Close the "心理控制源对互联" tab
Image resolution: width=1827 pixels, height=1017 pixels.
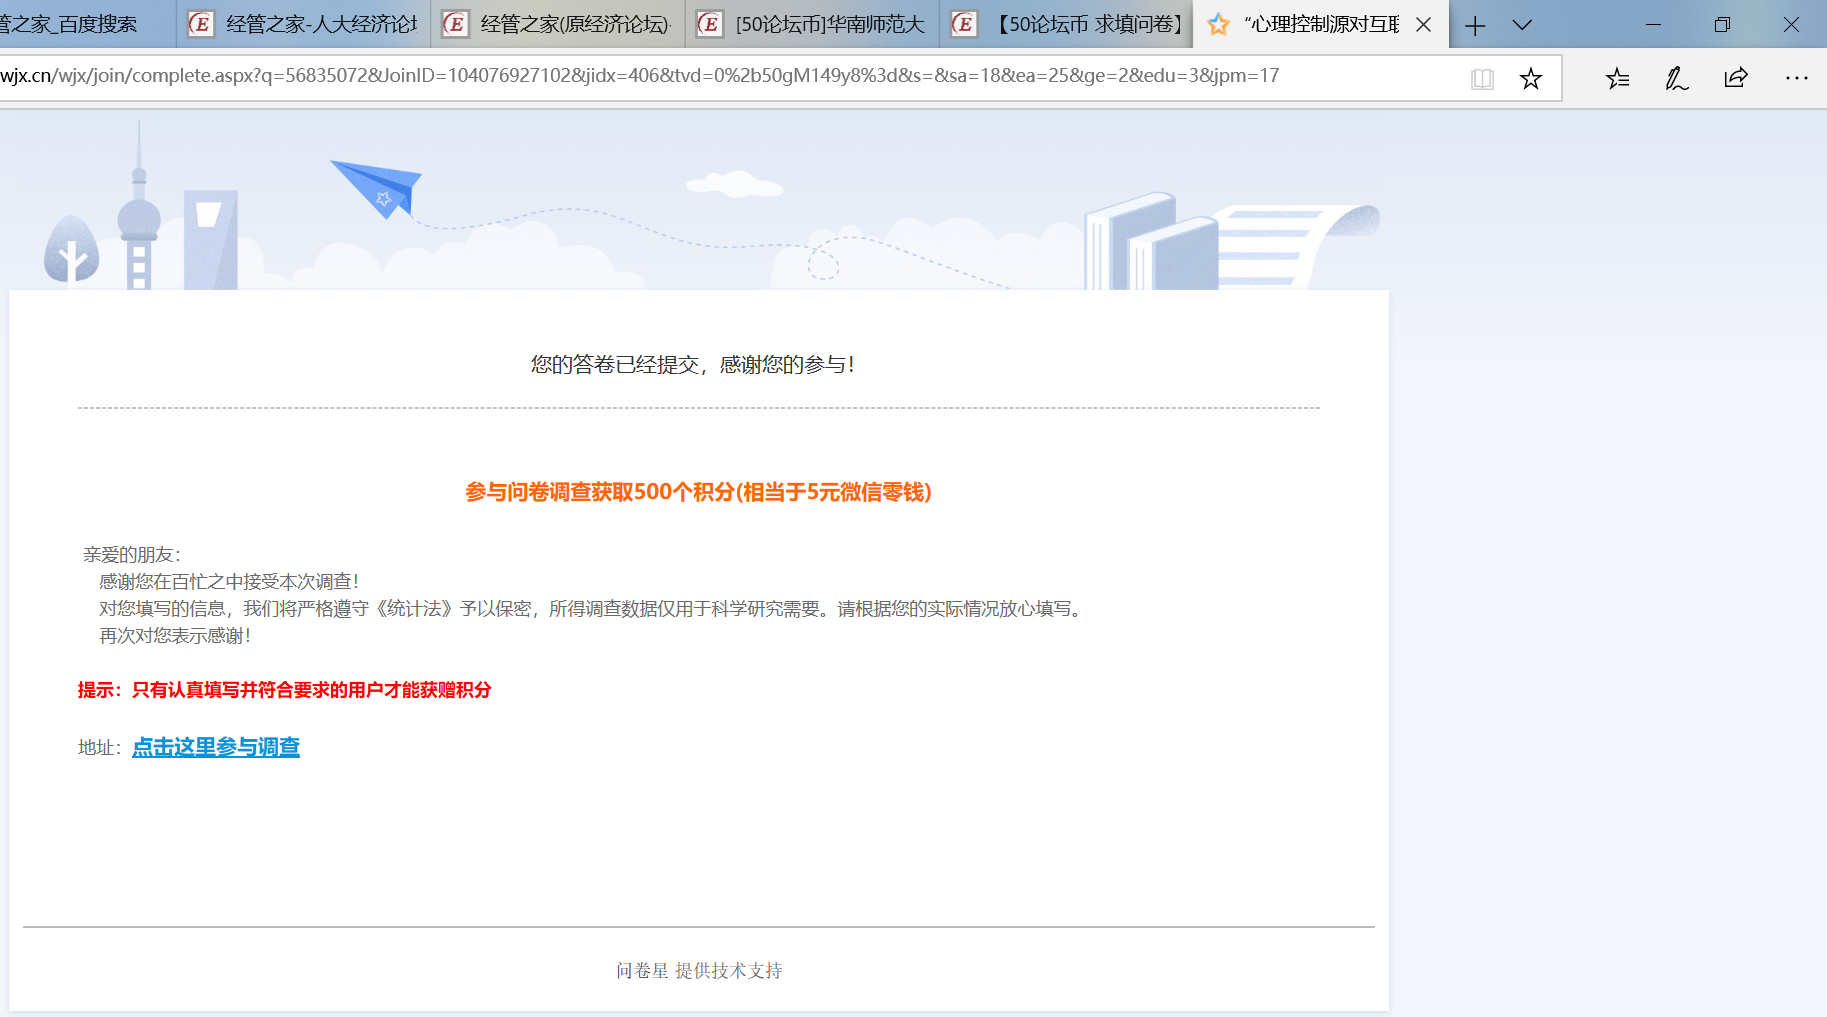click(x=1424, y=25)
